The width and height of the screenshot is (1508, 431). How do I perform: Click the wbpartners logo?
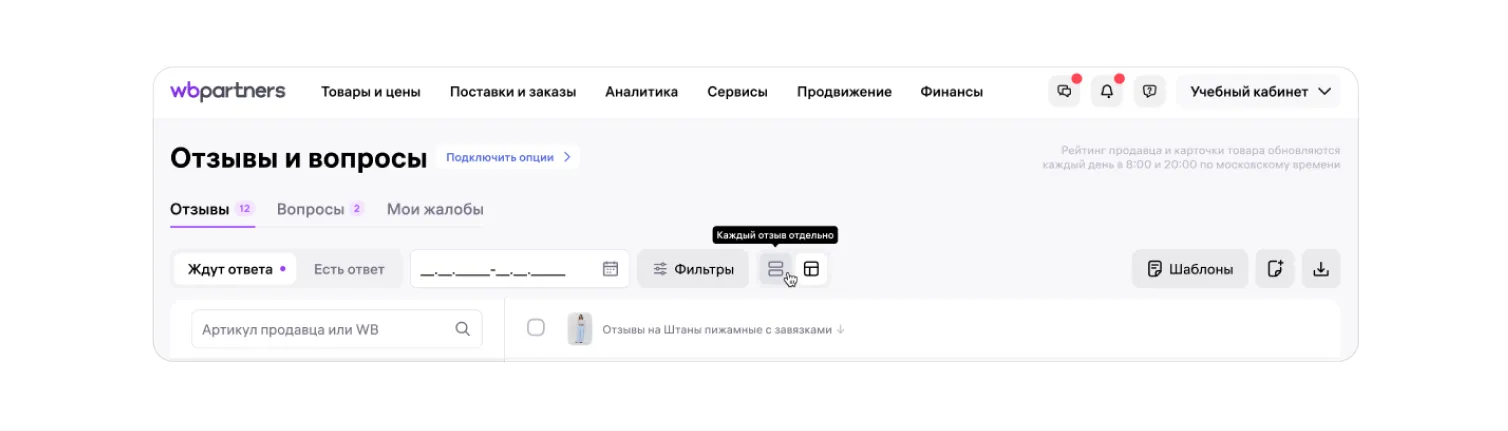click(x=228, y=91)
